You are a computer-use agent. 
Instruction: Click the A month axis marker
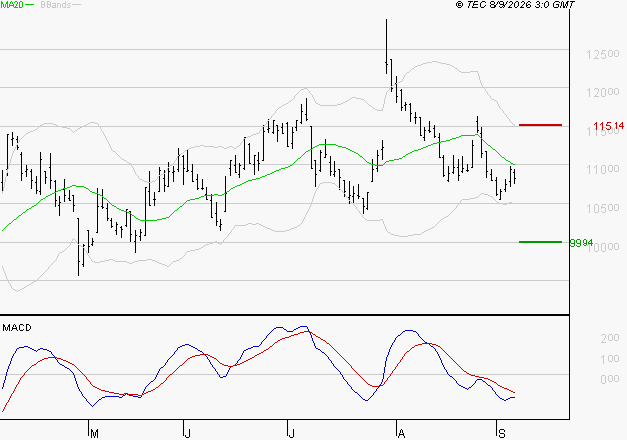401,433
